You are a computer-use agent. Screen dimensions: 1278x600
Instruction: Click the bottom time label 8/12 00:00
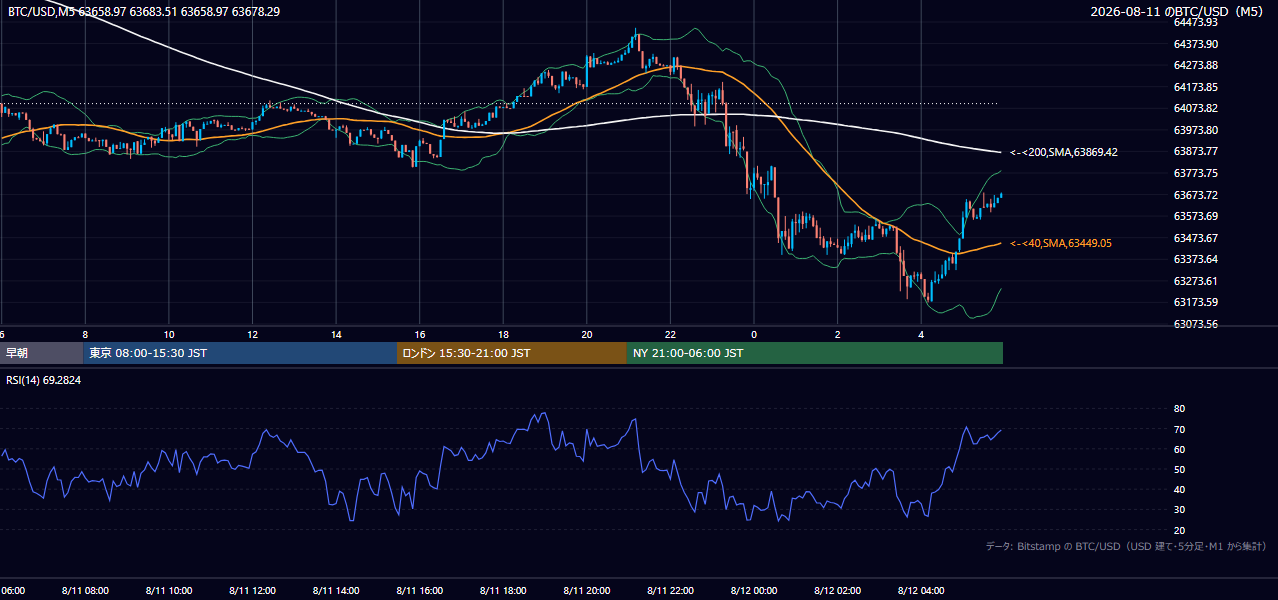point(754,590)
